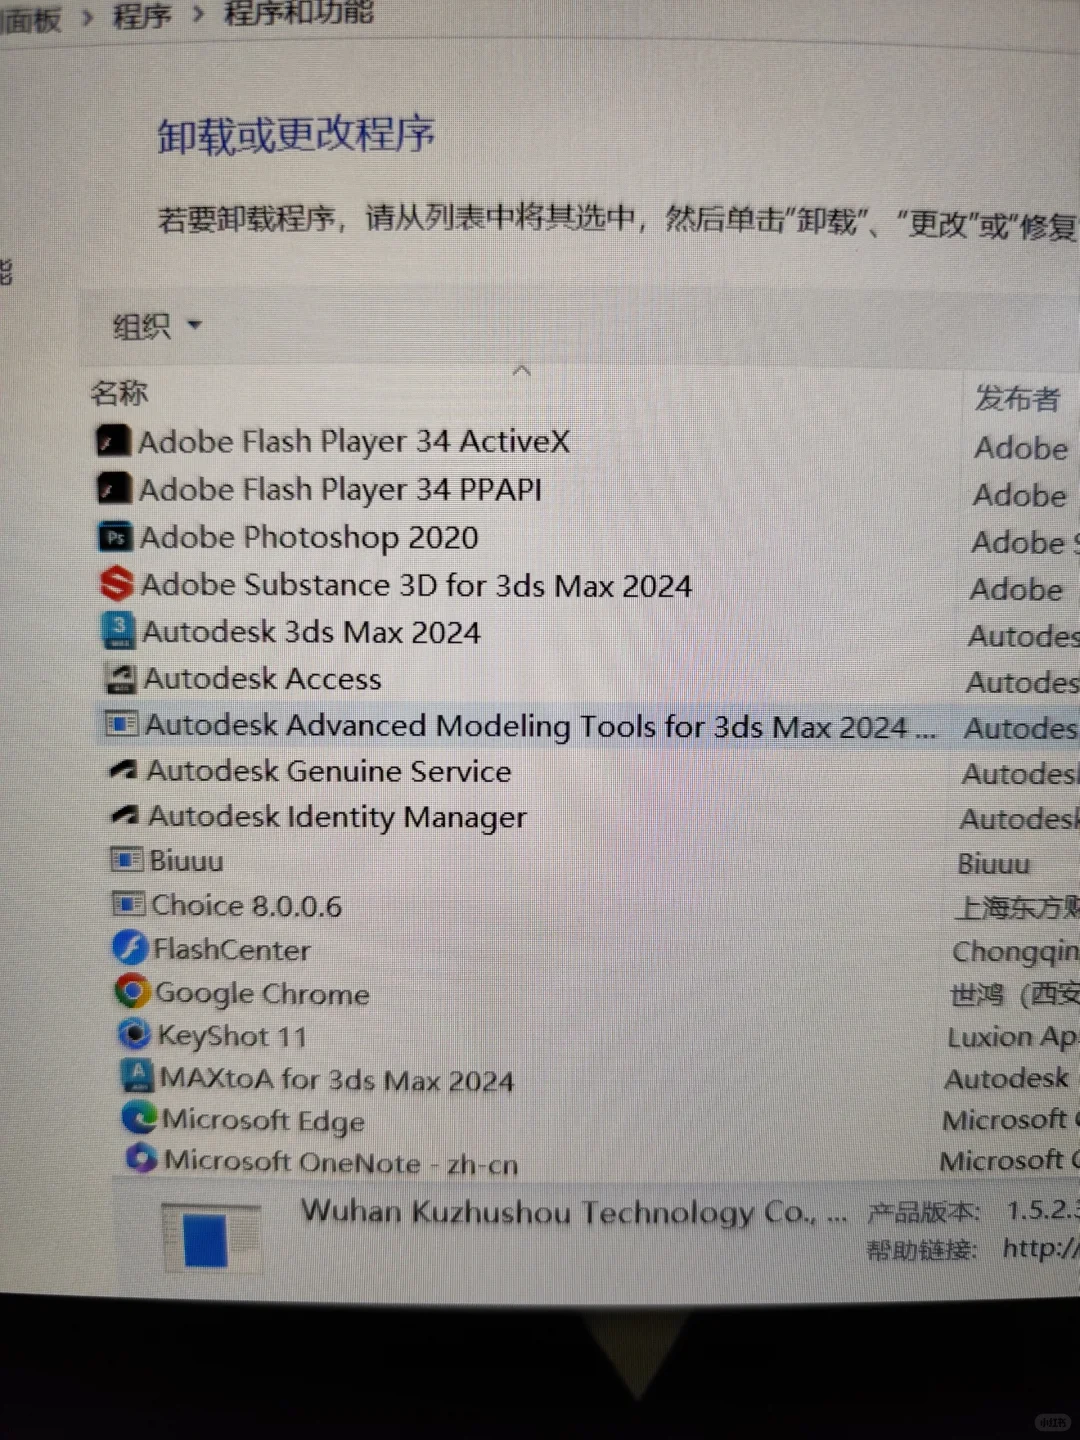Screen dimensions: 1080x1440
Task: Click the sort chevron above the list
Action: (521, 370)
